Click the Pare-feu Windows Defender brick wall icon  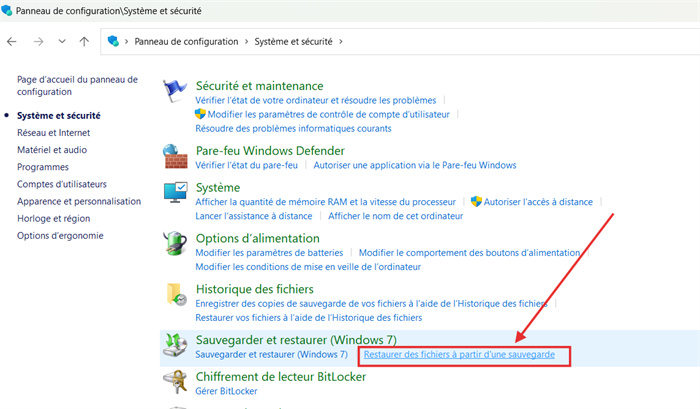(x=175, y=156)
